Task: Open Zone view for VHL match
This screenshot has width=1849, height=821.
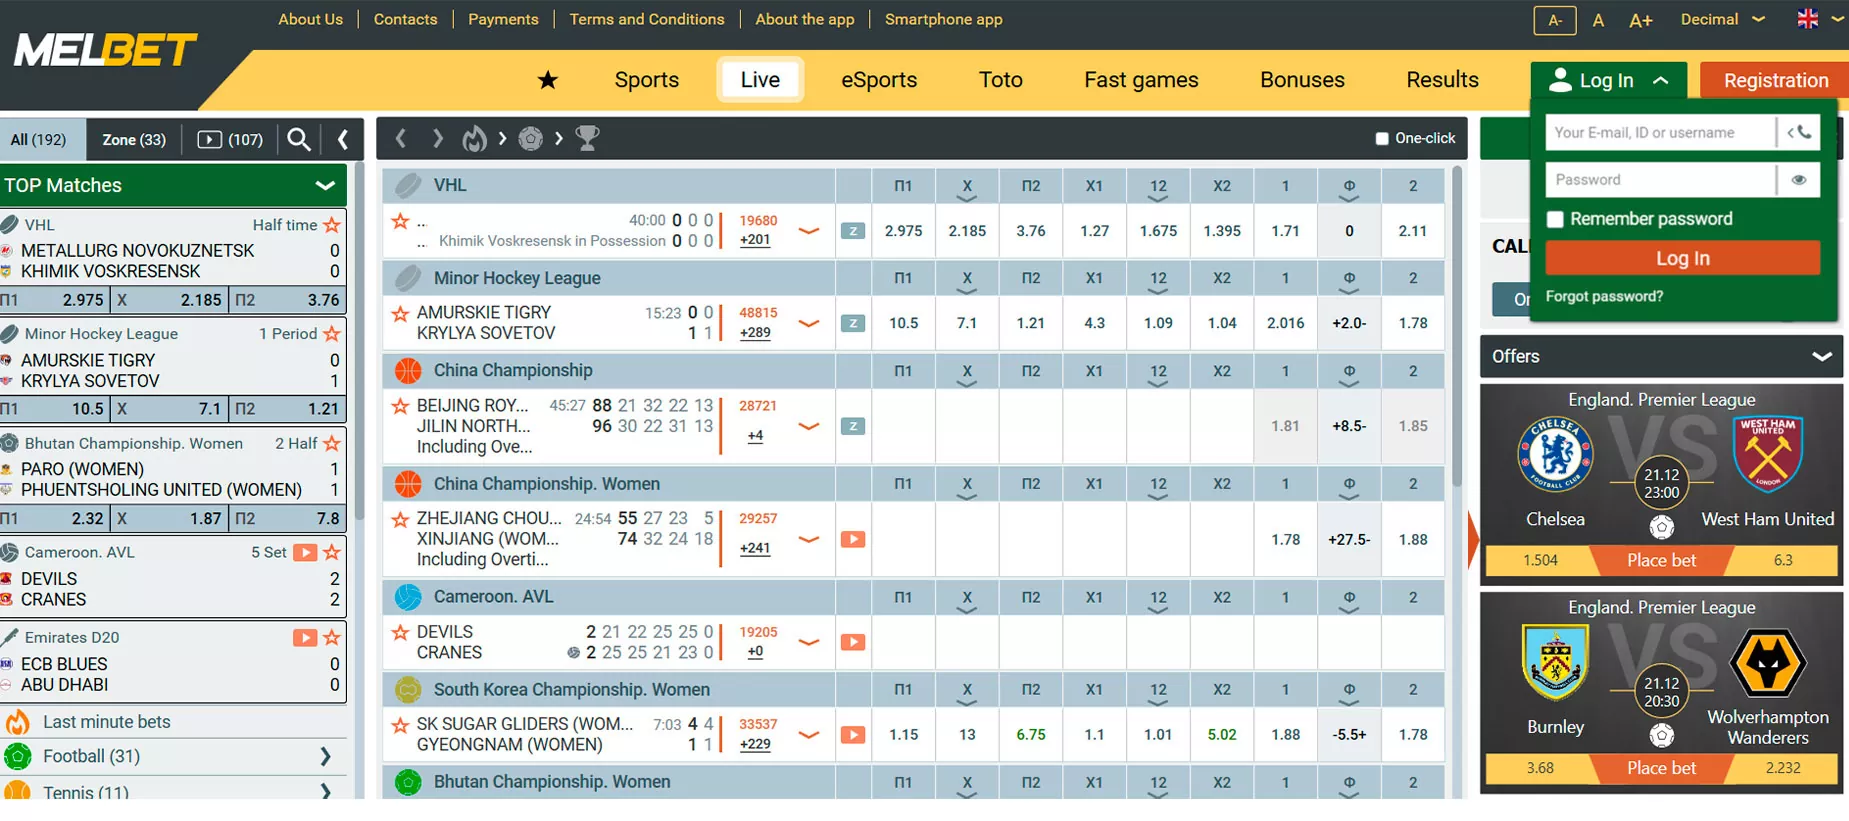Action: pos(852,231)
